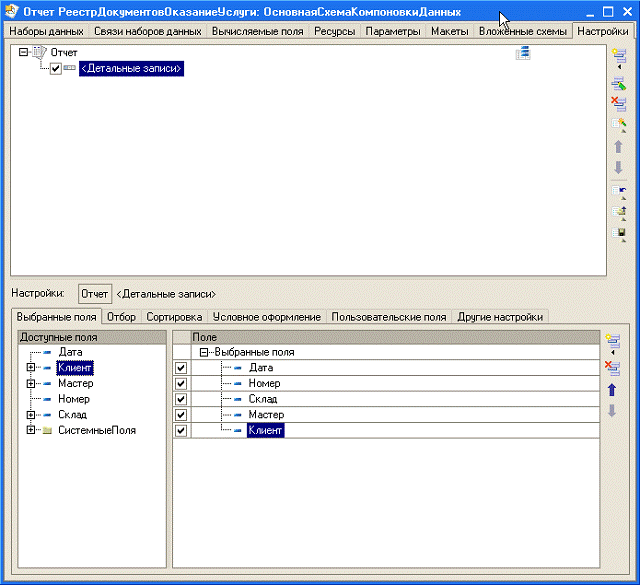Open the Условное оформление tab
This screenshot has height=585, width=640.
(267, 317)
